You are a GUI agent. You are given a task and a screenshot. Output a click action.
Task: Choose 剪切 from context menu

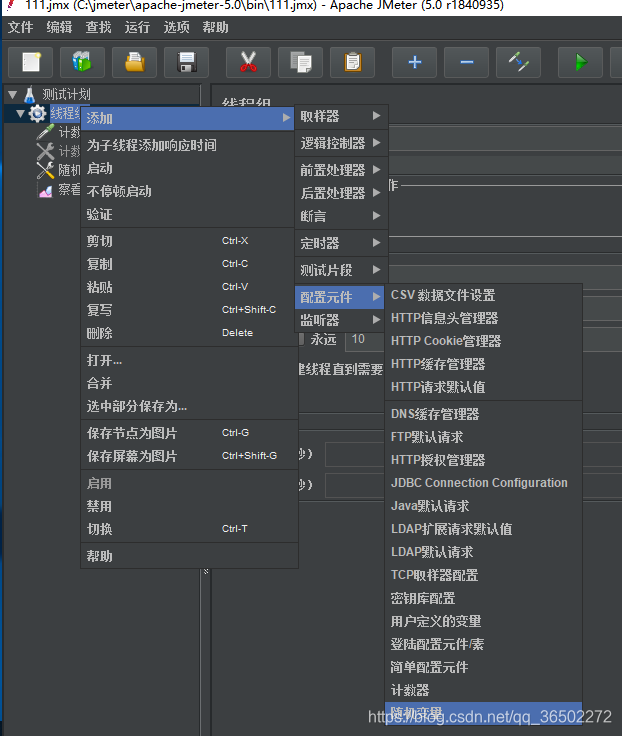pyautogui.click(x=189, y=241)
